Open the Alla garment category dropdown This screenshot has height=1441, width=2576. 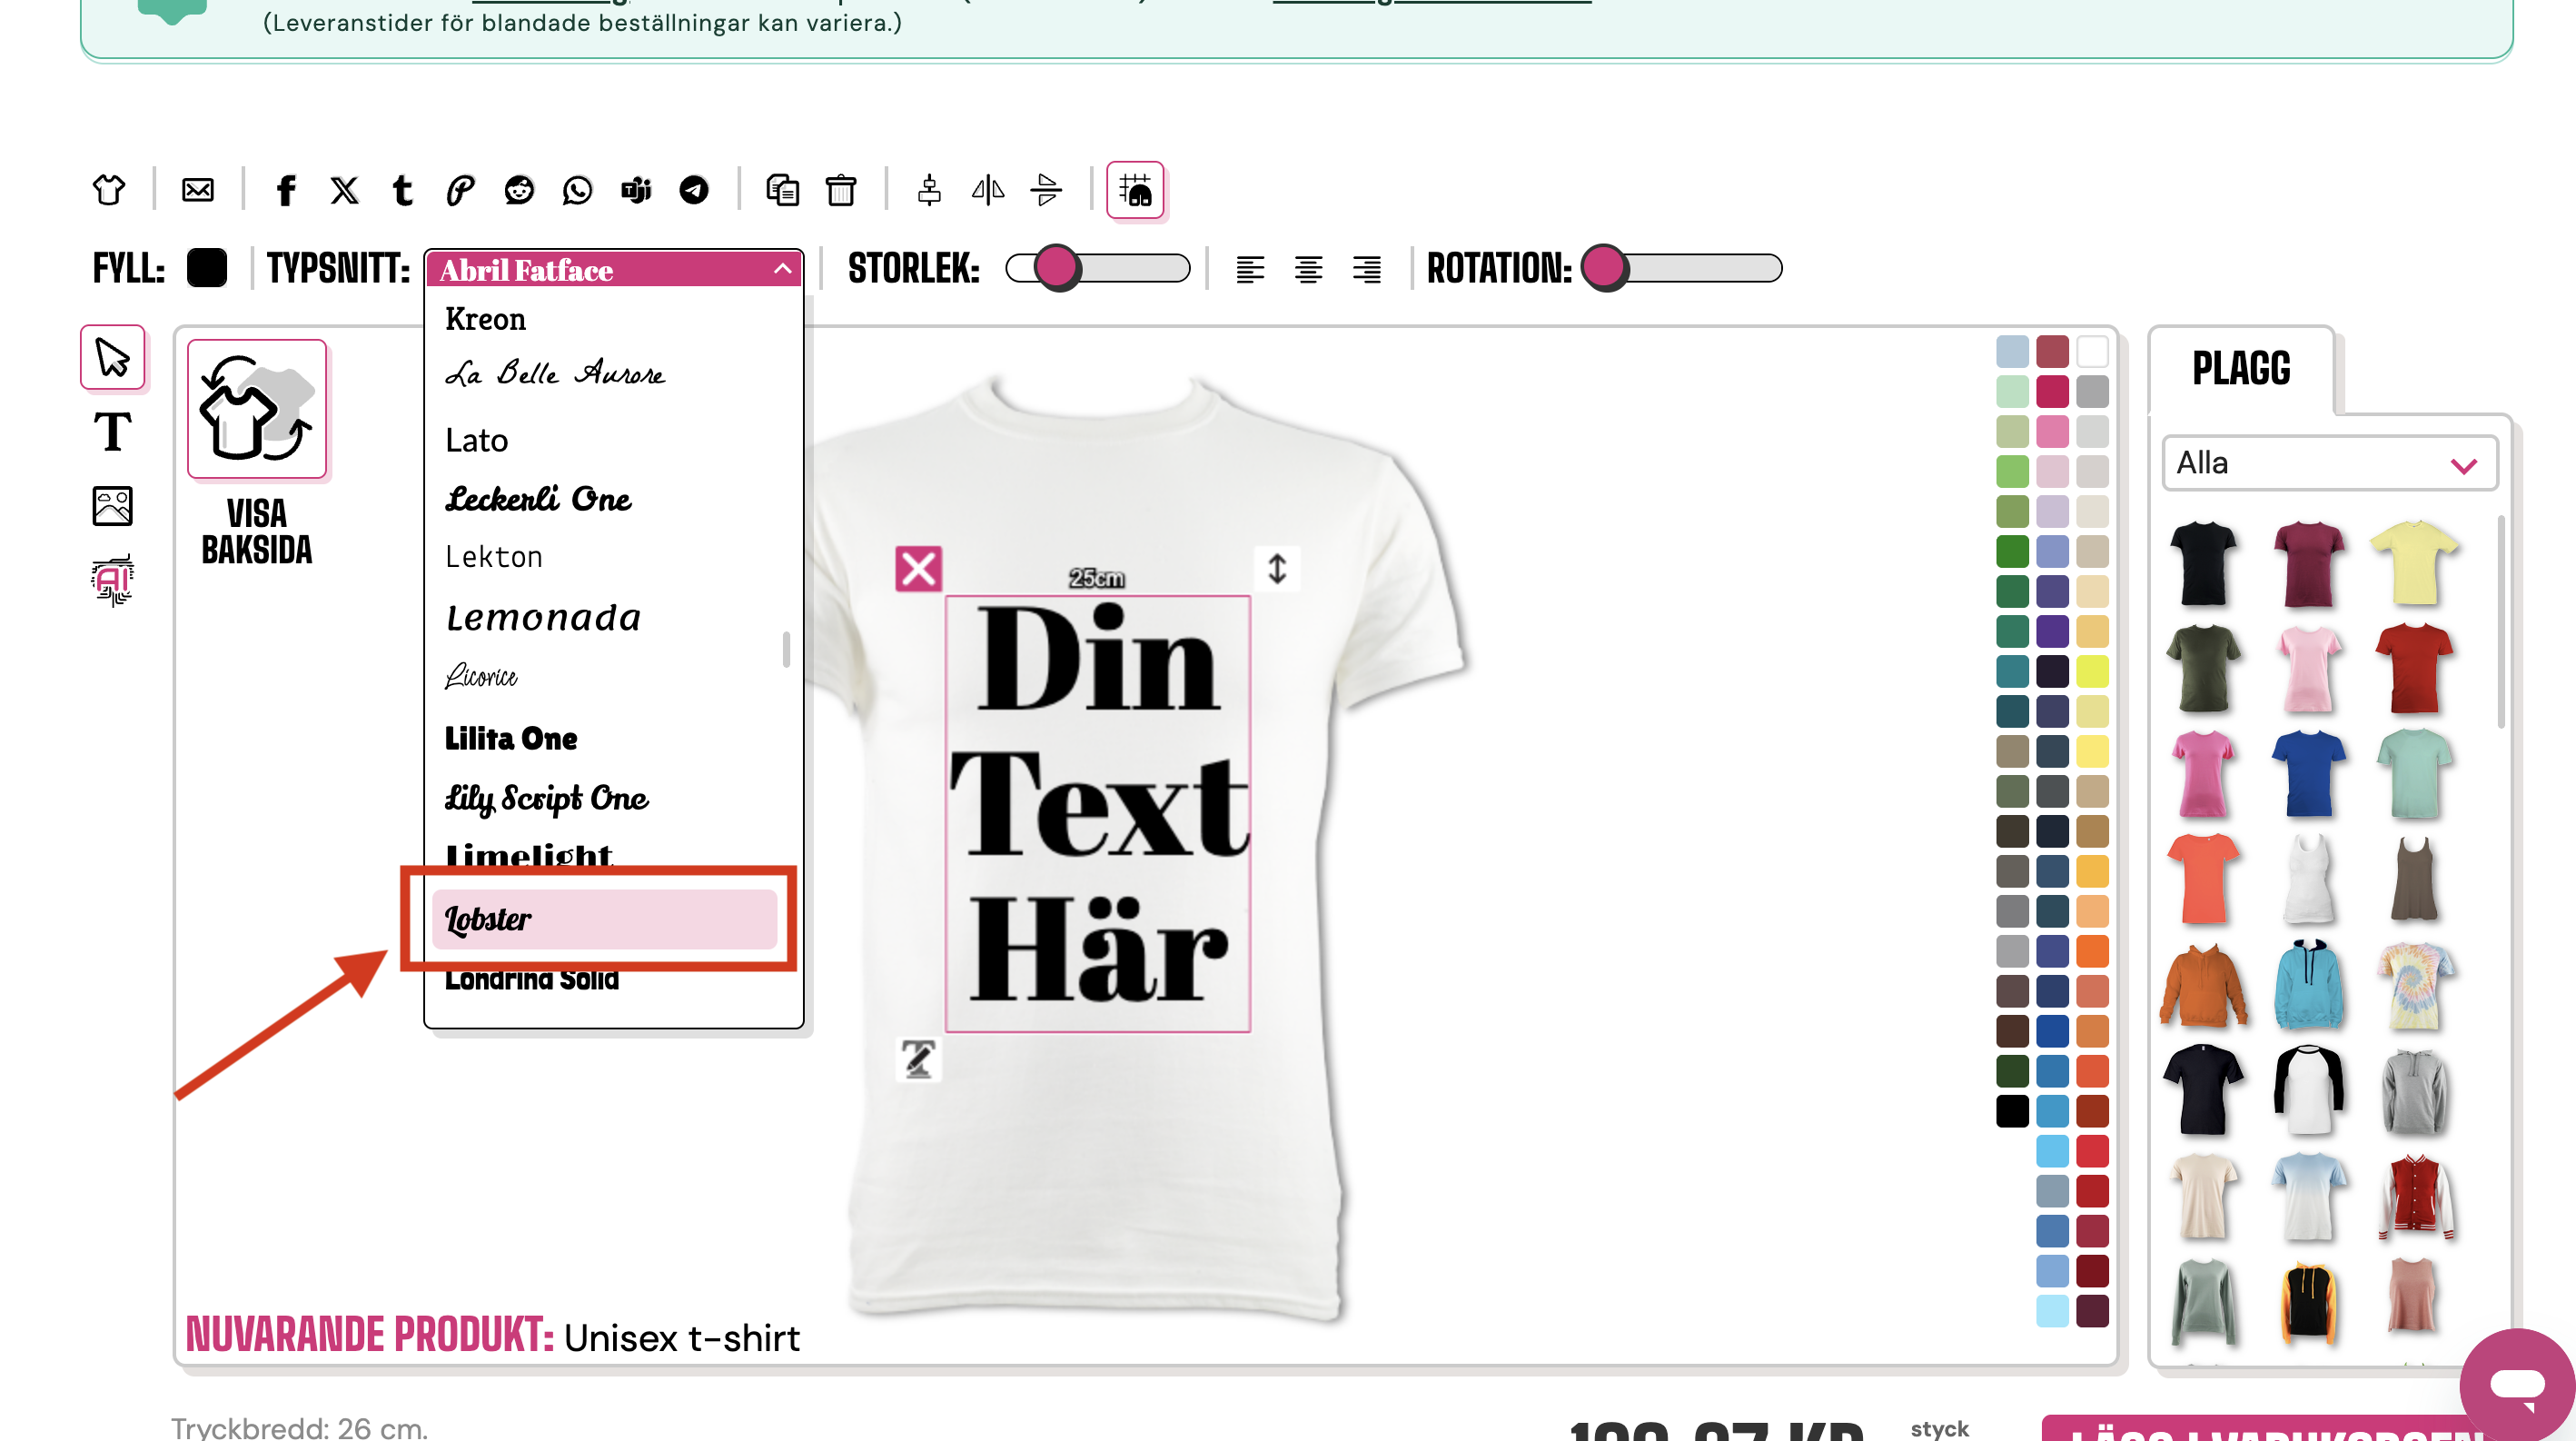point(2329,463)
